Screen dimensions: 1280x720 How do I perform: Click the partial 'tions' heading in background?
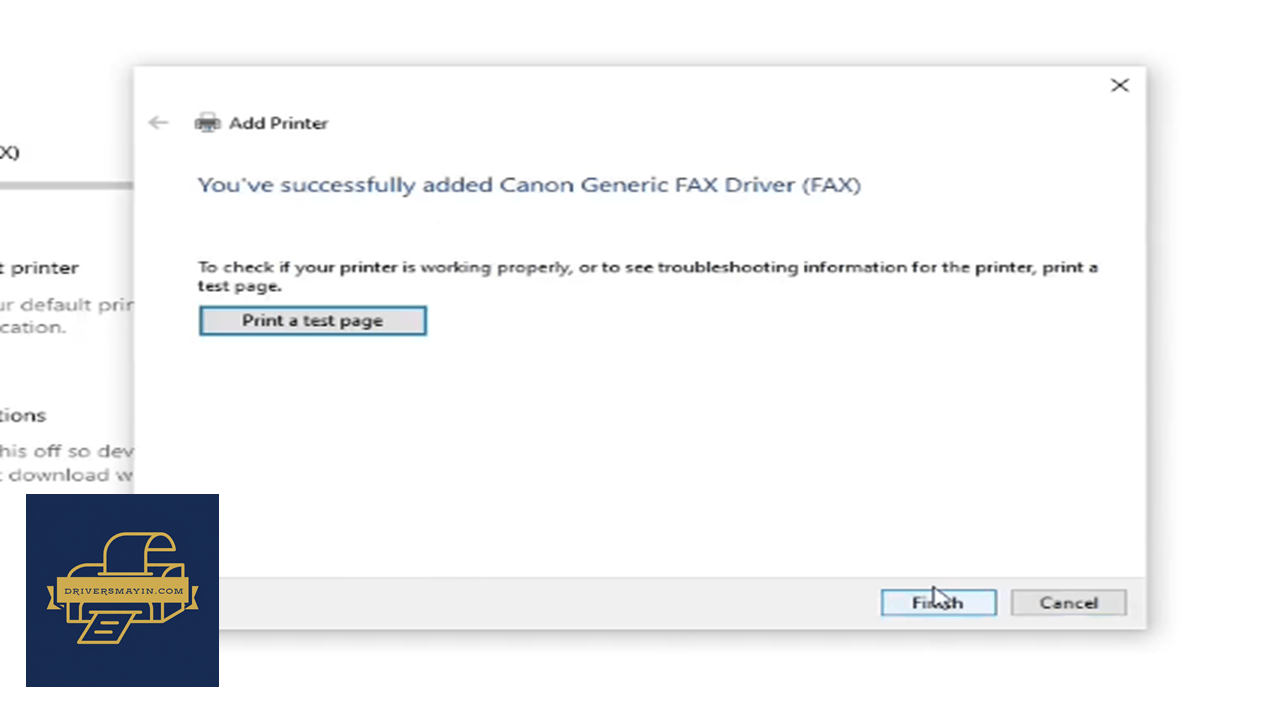(x=23, y=415)
